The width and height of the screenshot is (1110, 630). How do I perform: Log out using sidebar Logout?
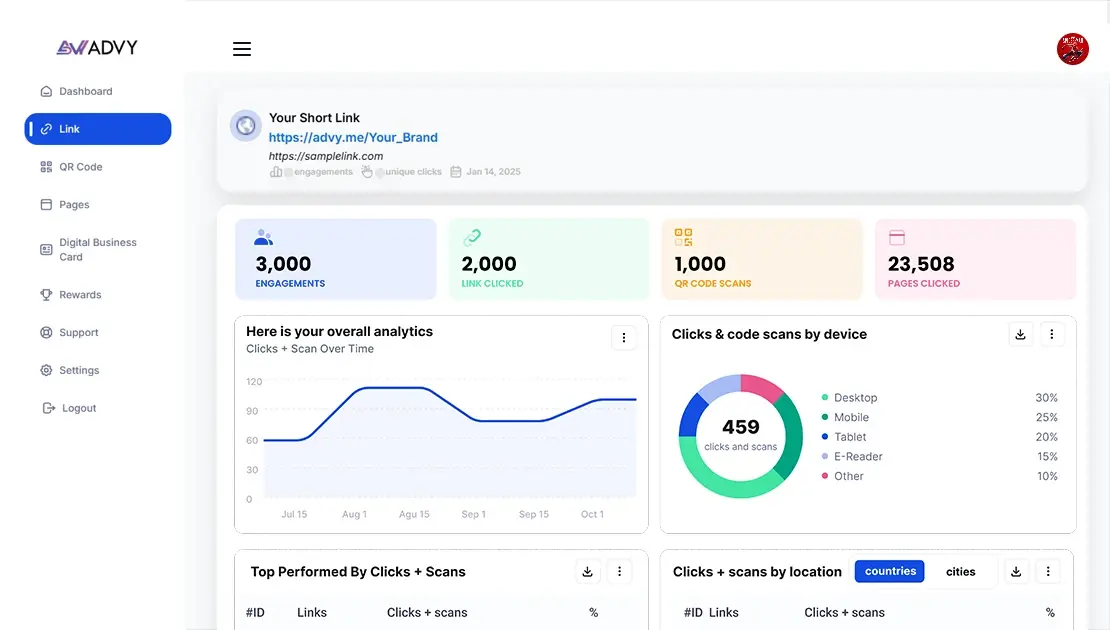point(78,408)
